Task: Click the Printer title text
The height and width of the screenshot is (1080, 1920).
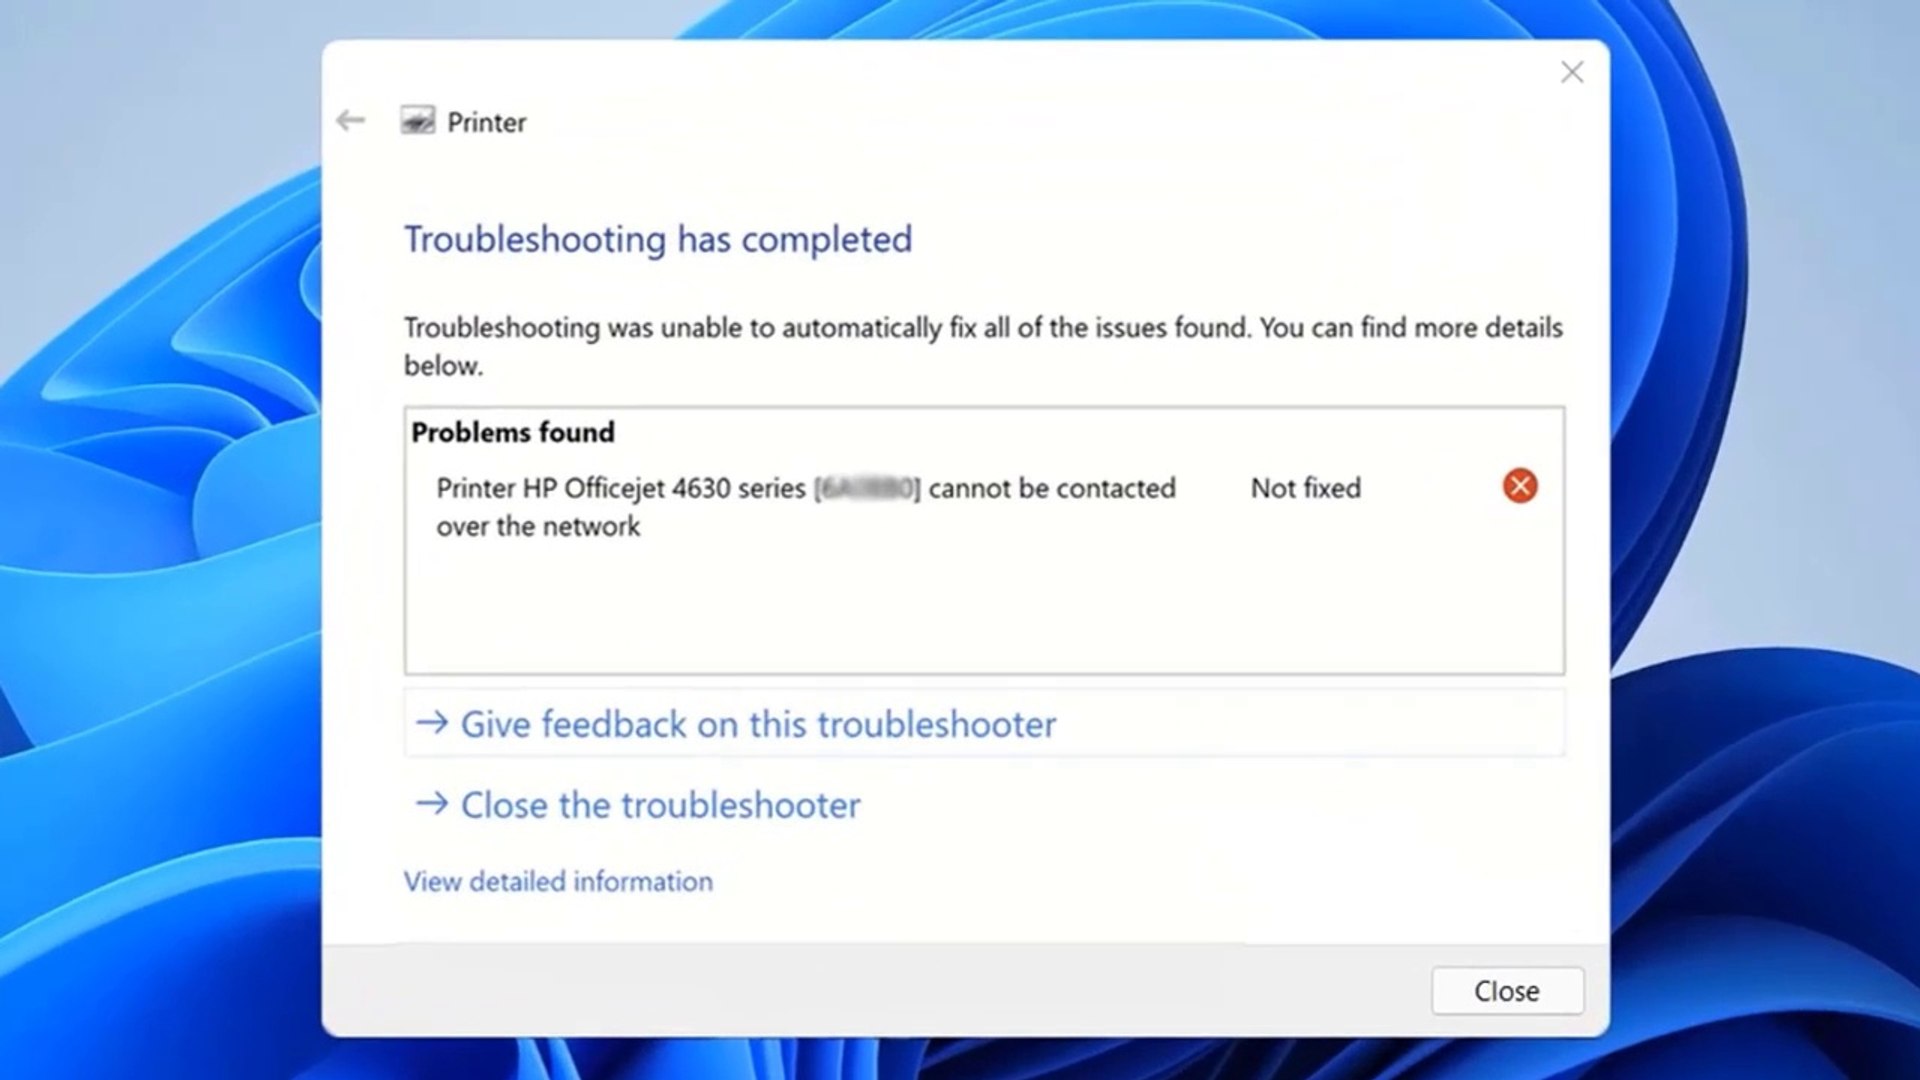Action: 486,122
